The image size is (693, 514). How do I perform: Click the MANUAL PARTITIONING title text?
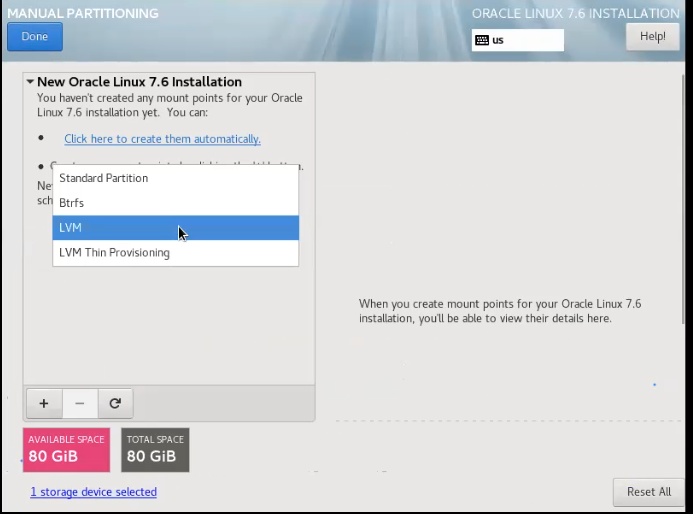(83, 13)
